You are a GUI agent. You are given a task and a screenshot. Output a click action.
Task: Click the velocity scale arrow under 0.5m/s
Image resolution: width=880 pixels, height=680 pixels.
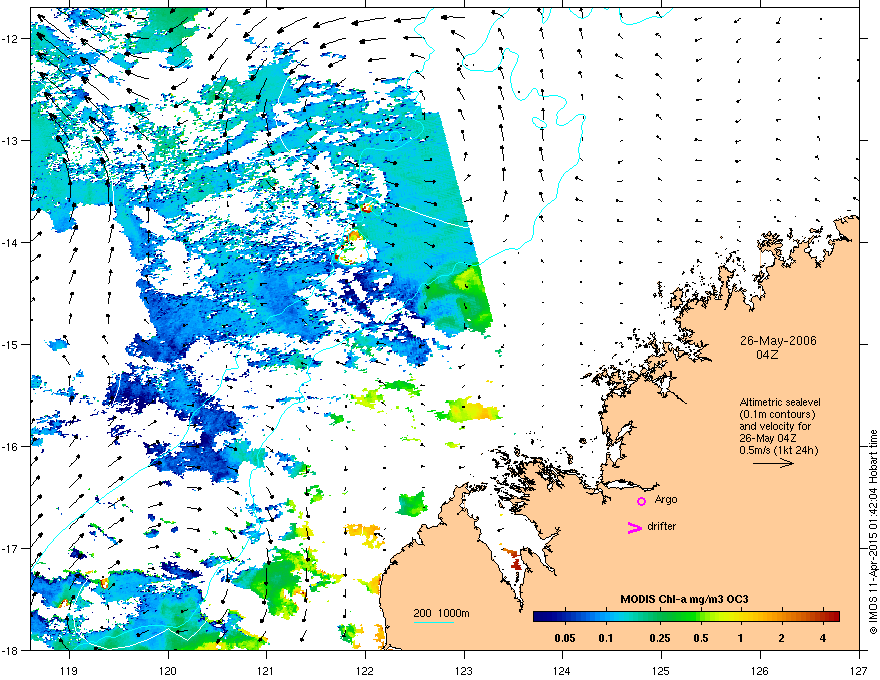point(773,463)
